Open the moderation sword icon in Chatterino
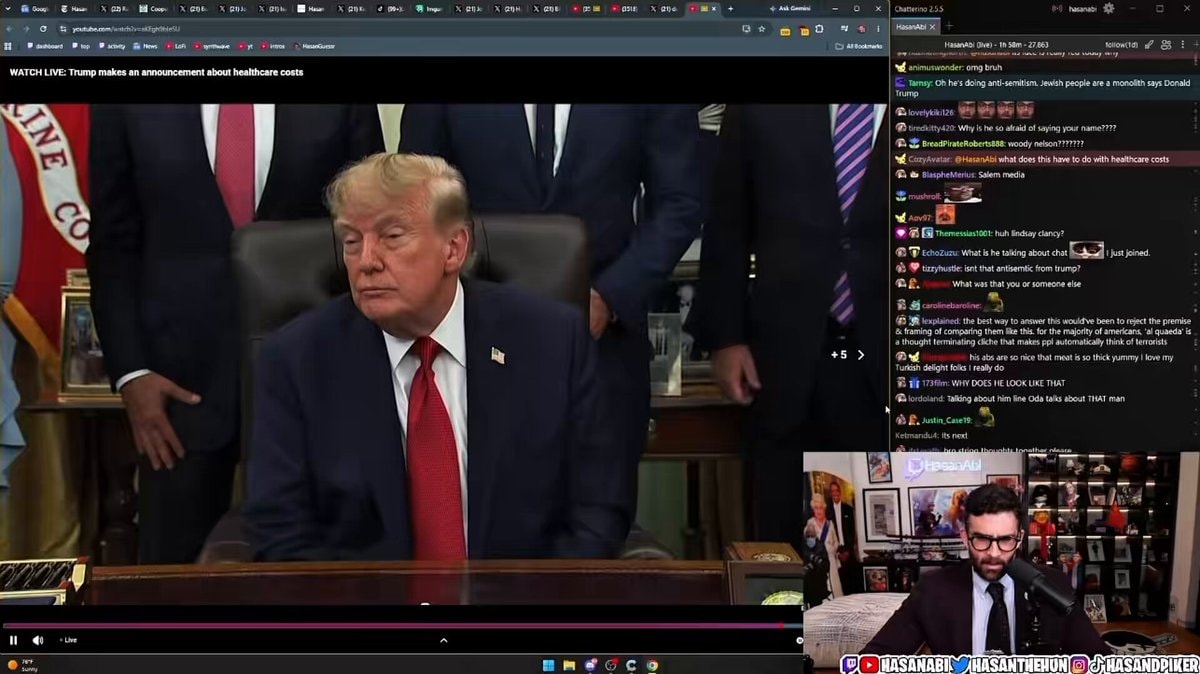 click(x=1149, y=45)
